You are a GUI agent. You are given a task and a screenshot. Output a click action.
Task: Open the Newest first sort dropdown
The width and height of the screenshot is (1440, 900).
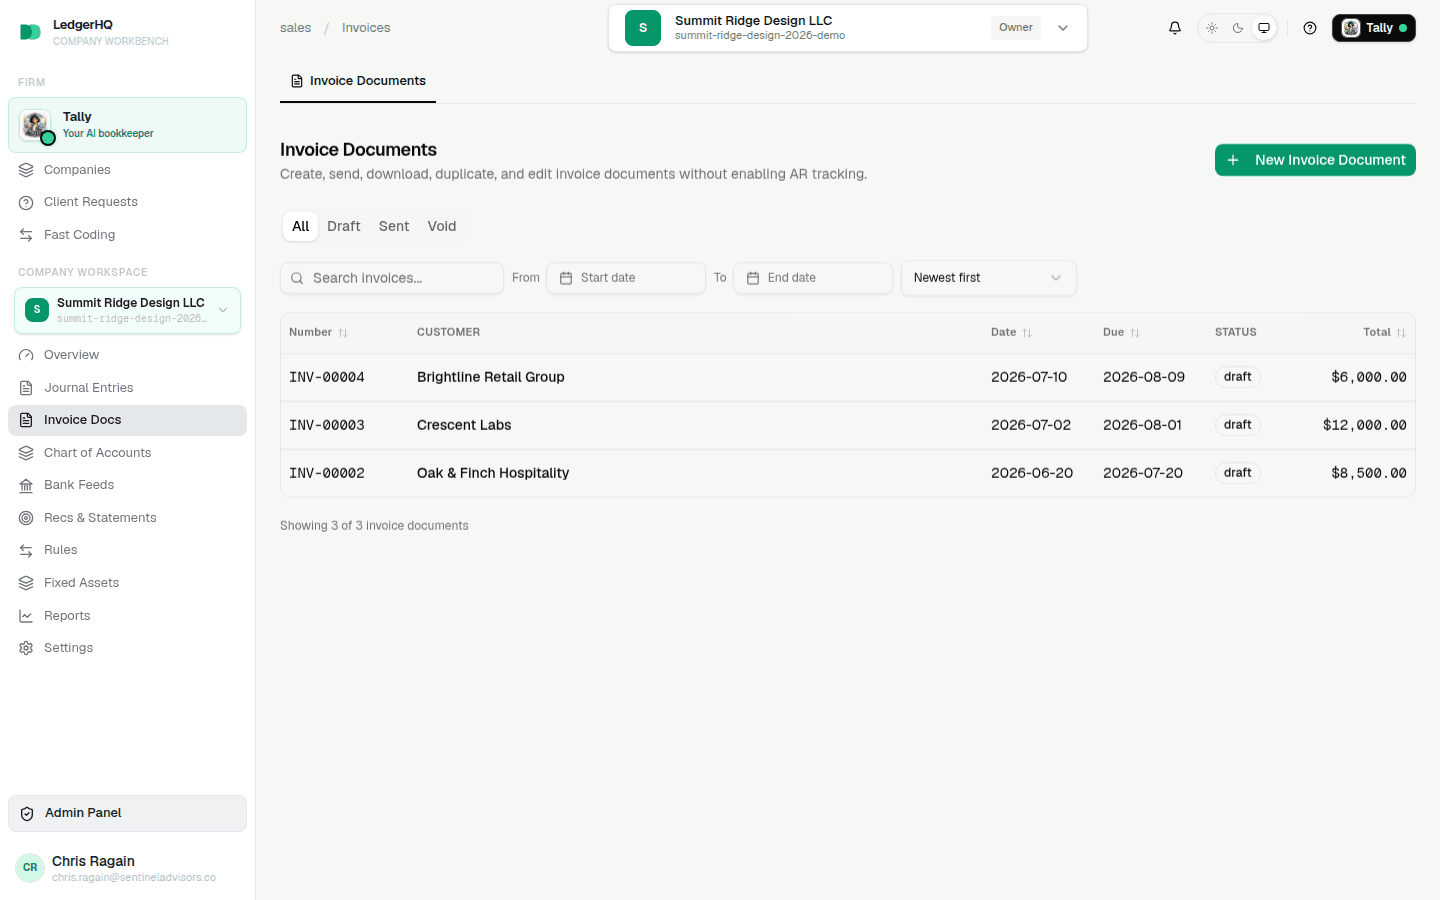989,278
